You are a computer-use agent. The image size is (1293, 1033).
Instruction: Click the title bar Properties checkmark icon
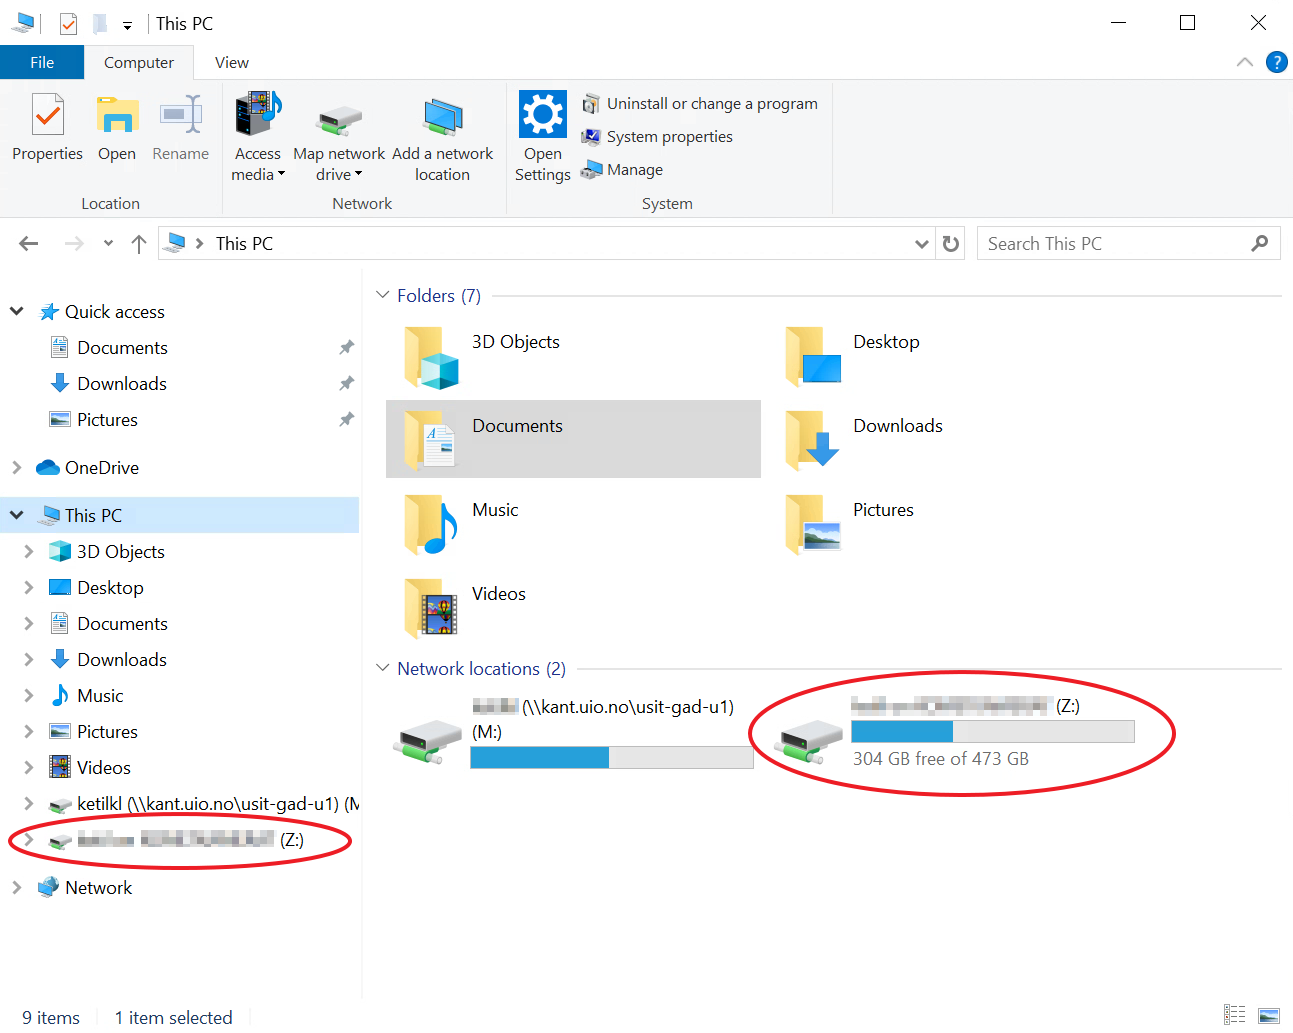click(x=68, y=23)
